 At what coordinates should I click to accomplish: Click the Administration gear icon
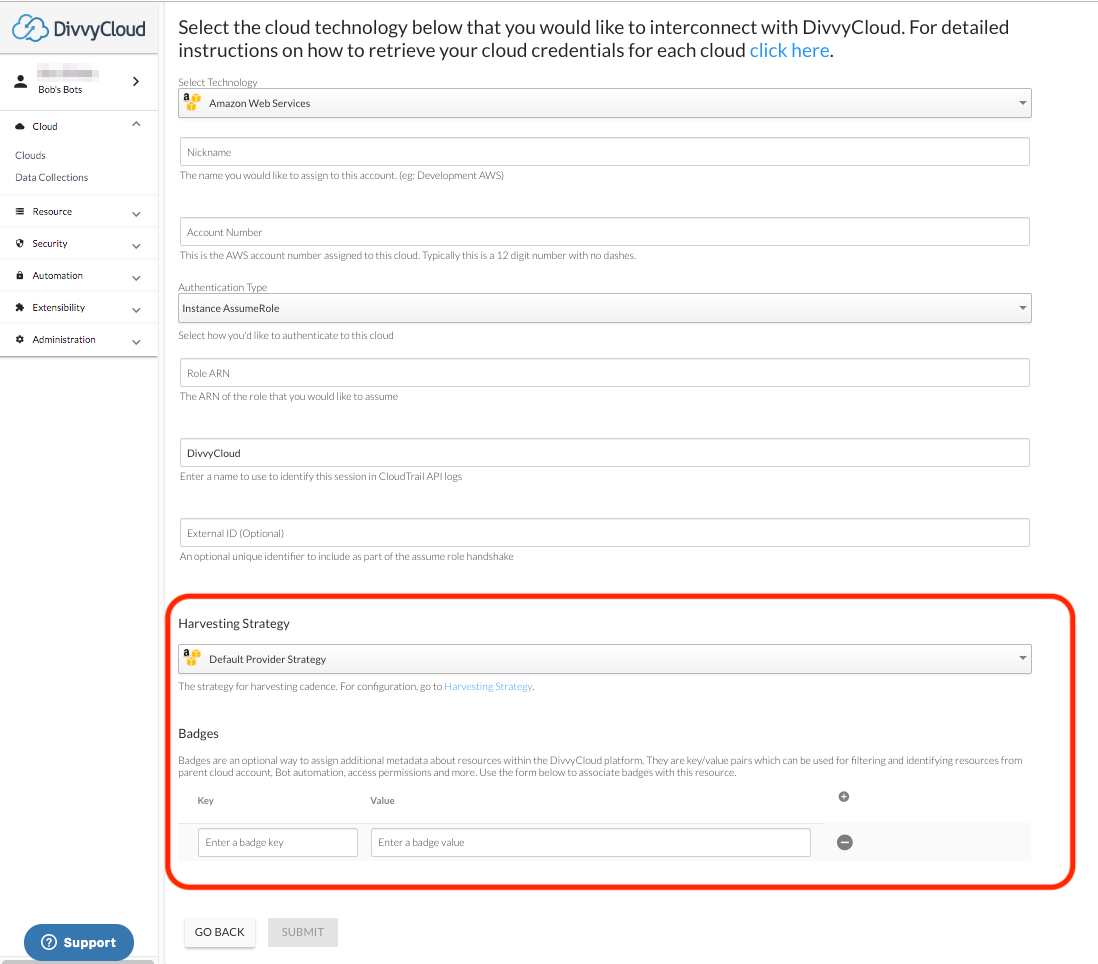click(x=20, y=340)
